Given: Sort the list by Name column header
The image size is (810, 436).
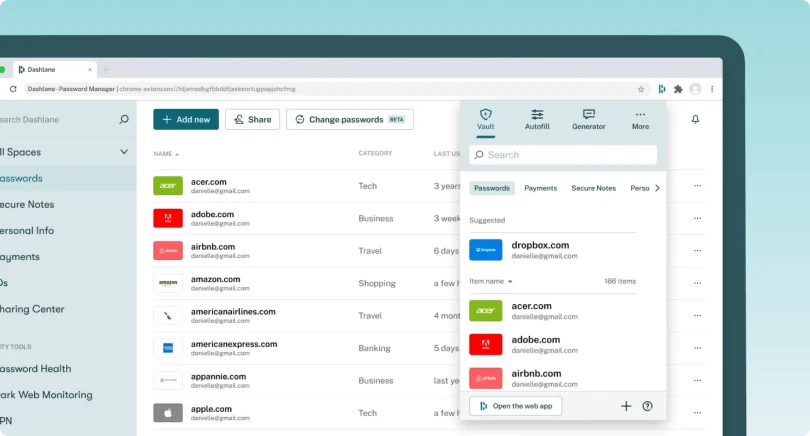Looking at the screenshot, I should click(166, 154).
